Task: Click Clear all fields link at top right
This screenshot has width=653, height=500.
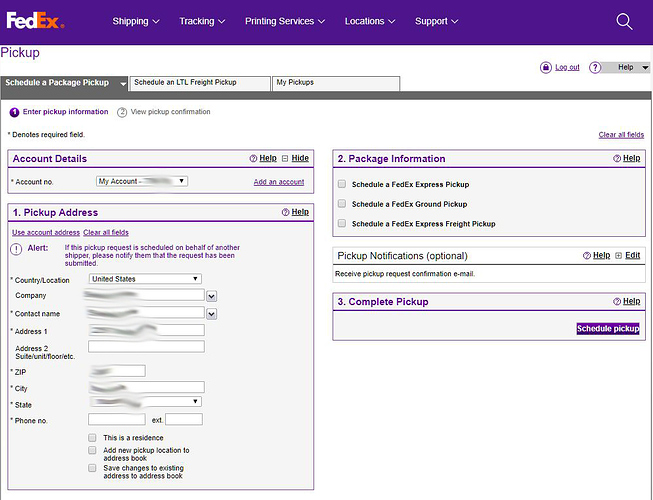Action: pyautogui.click(x=621, y=134)
